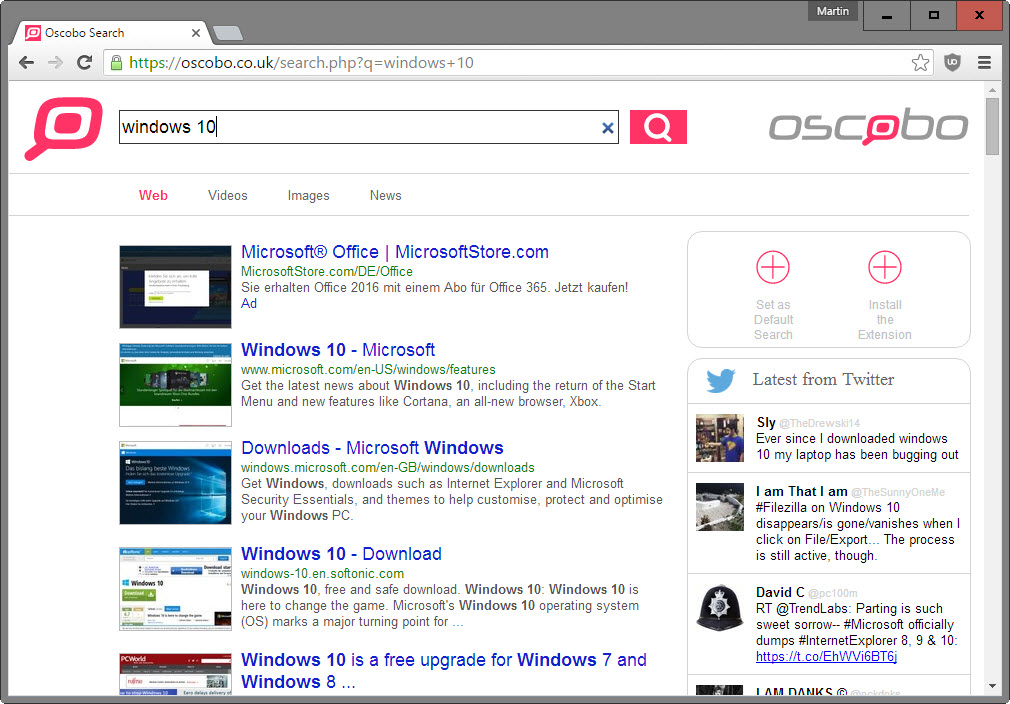Click the MicrosoftStore.com/DE/Office green URL

(327, 271)
